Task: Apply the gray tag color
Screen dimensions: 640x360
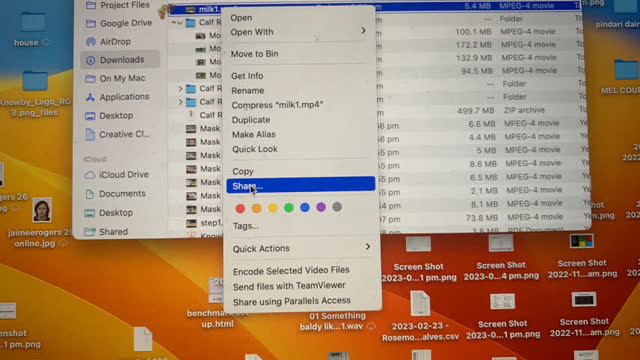Action: 337,207
